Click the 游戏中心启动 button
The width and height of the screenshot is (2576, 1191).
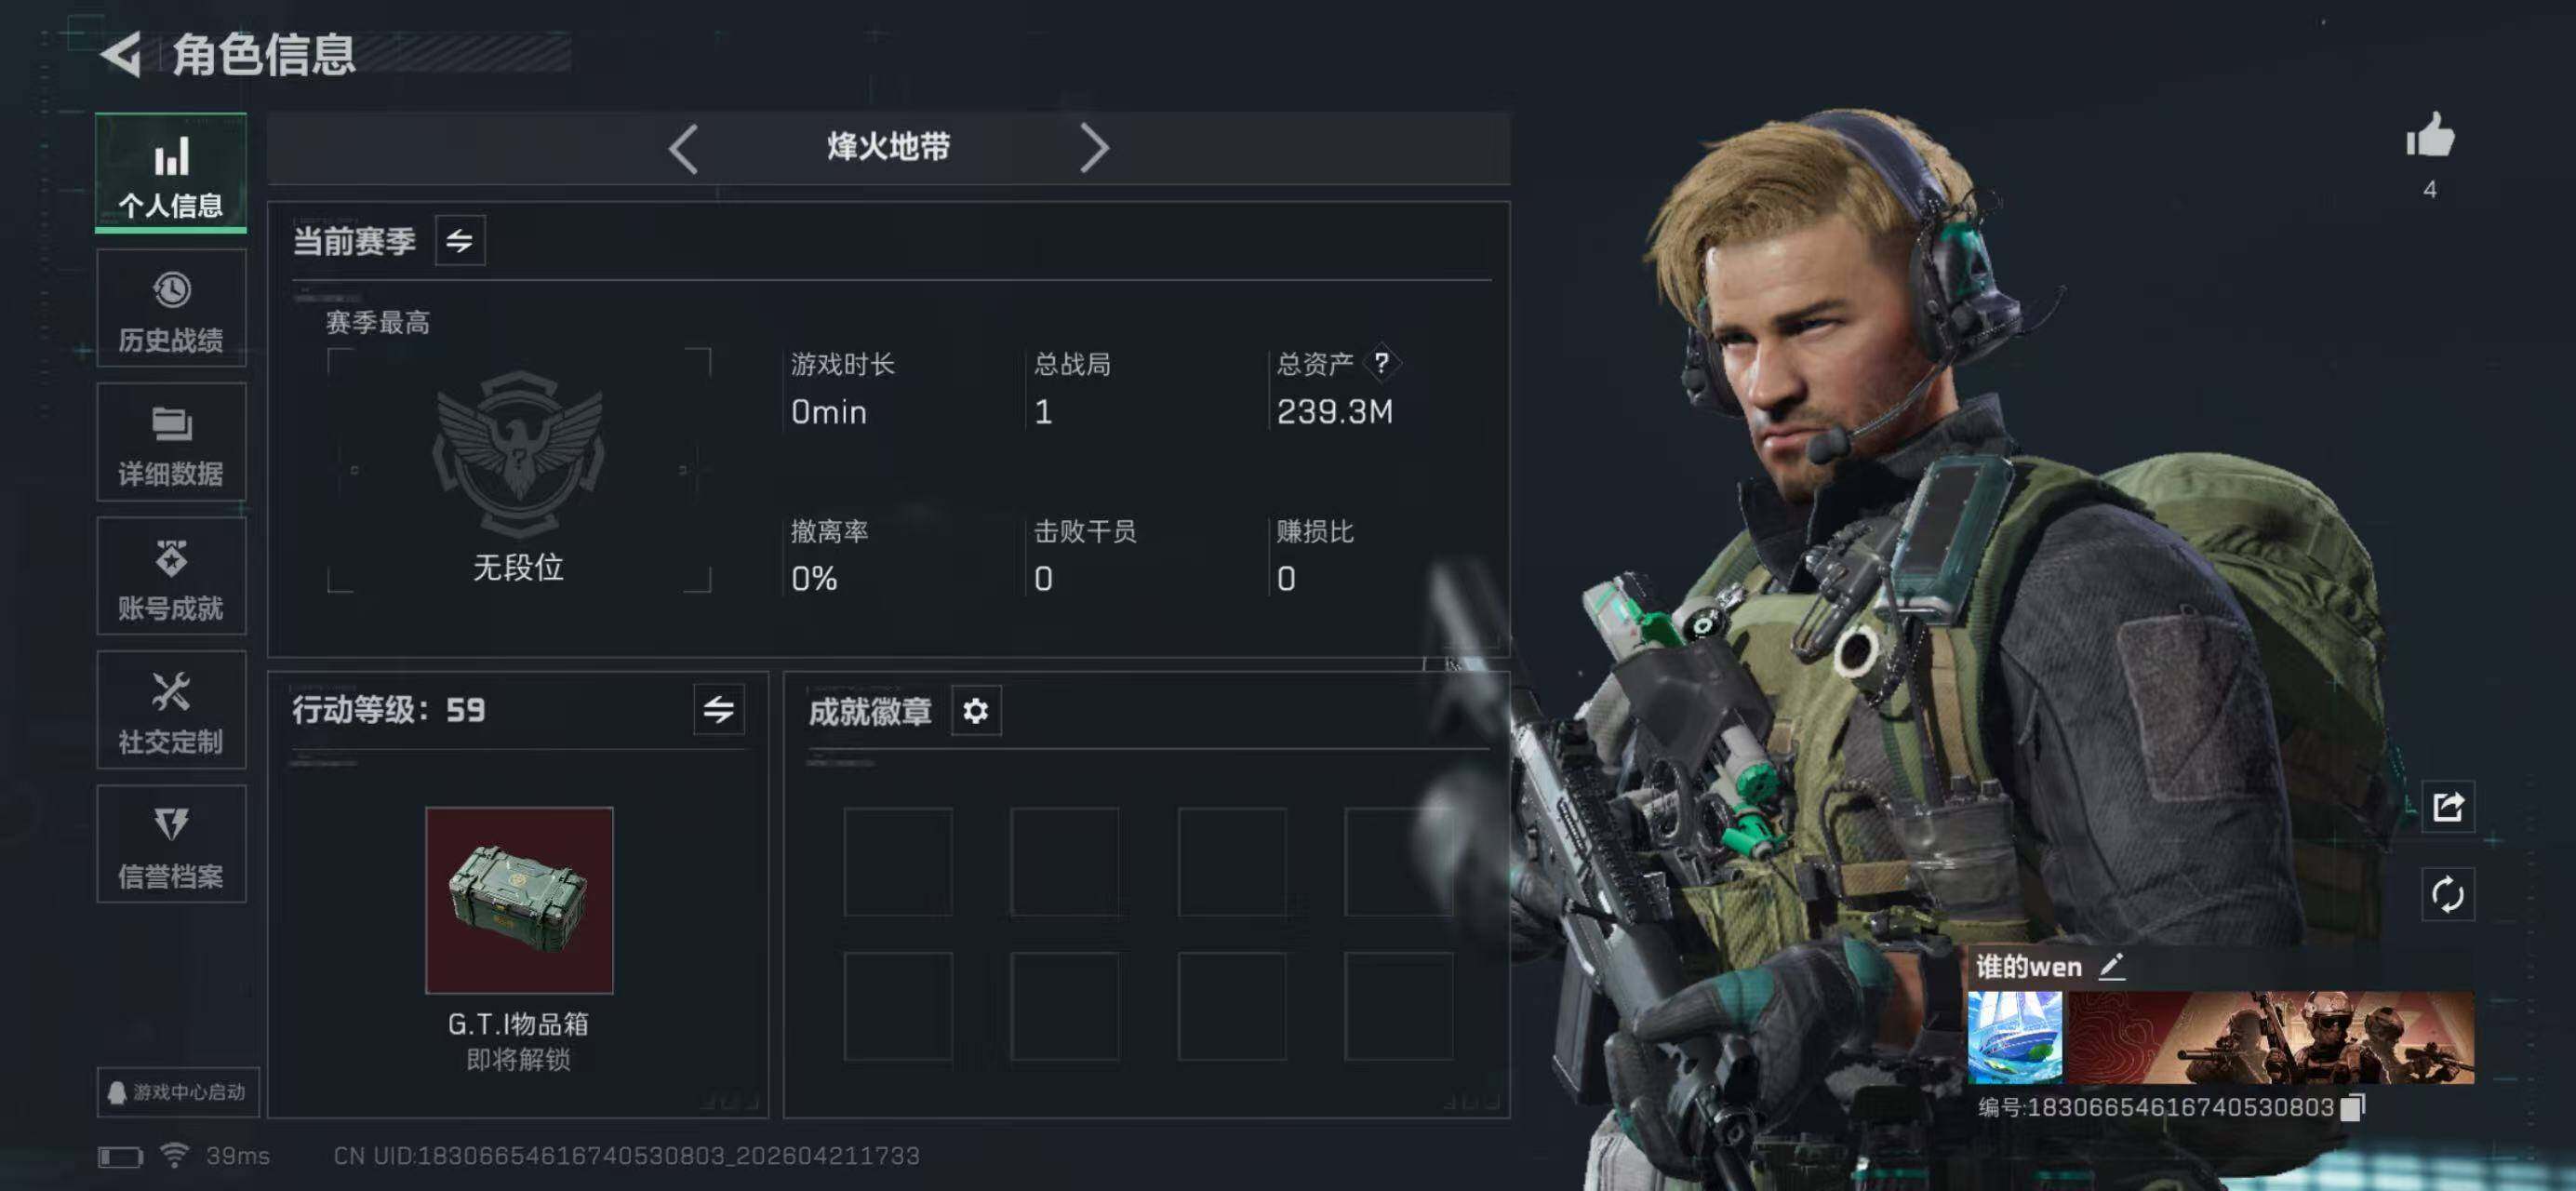point(178,1092)
